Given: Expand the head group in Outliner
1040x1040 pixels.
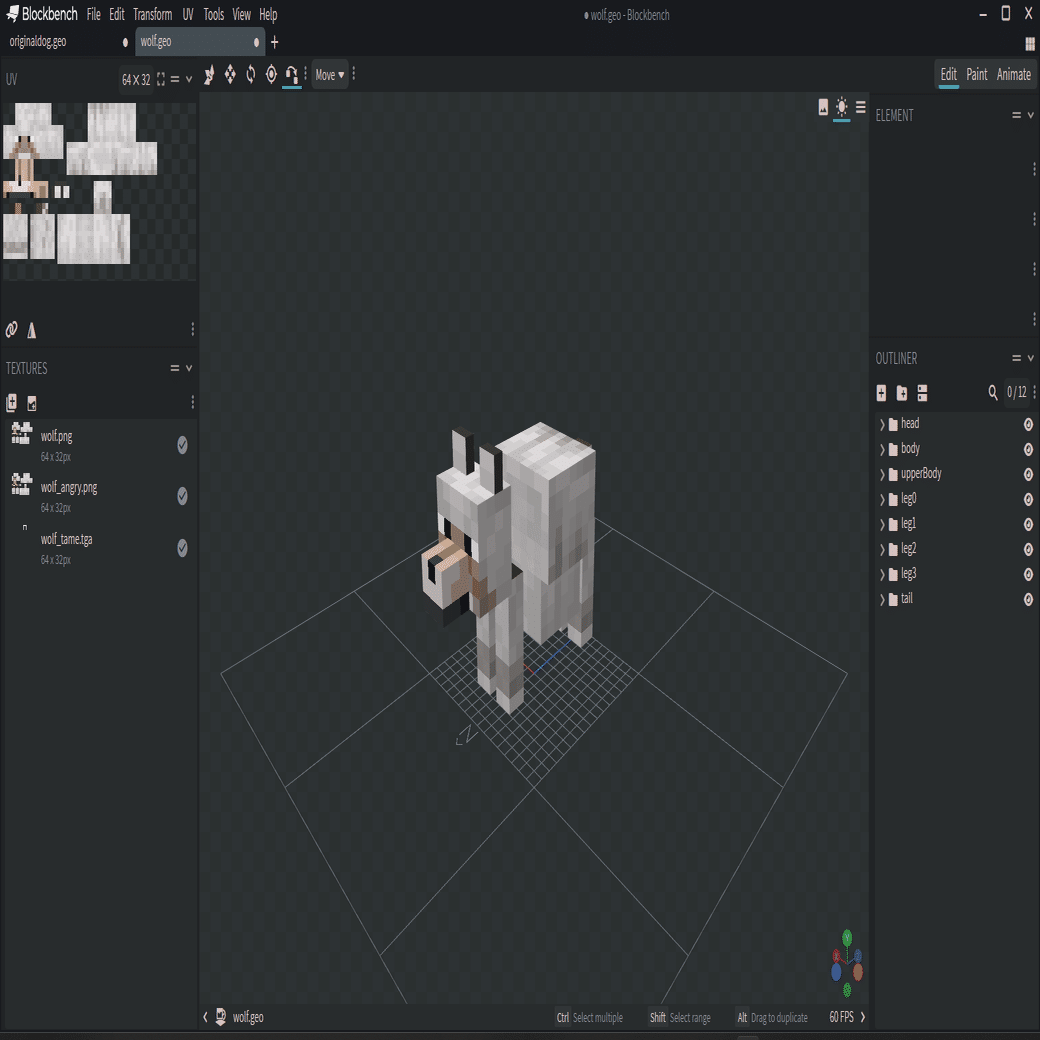Looking at the screenshot, I should [882, 424].
